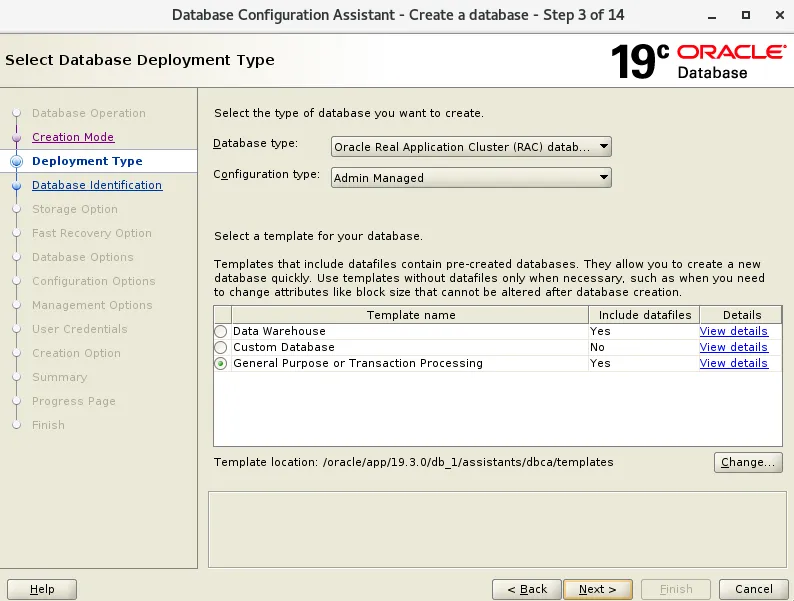Click the Deployment Type step circle icon

coord(17,161)
